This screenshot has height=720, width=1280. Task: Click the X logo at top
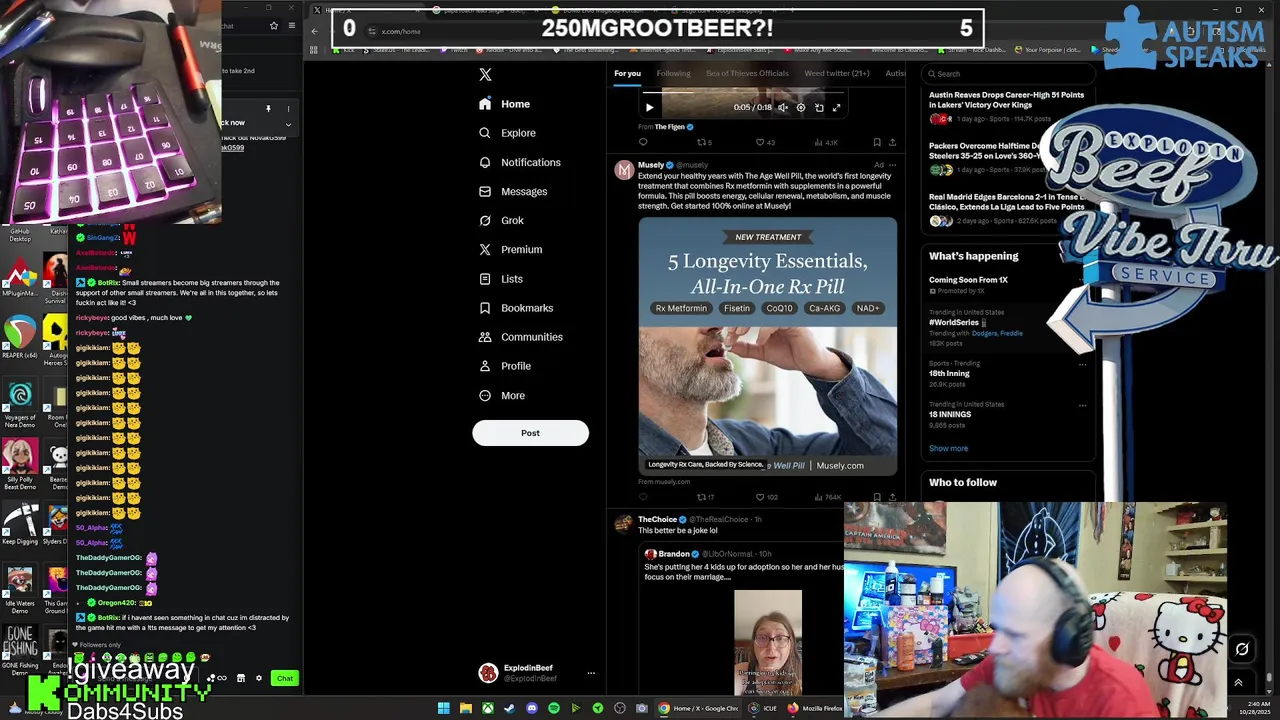[x=485, y=74]
